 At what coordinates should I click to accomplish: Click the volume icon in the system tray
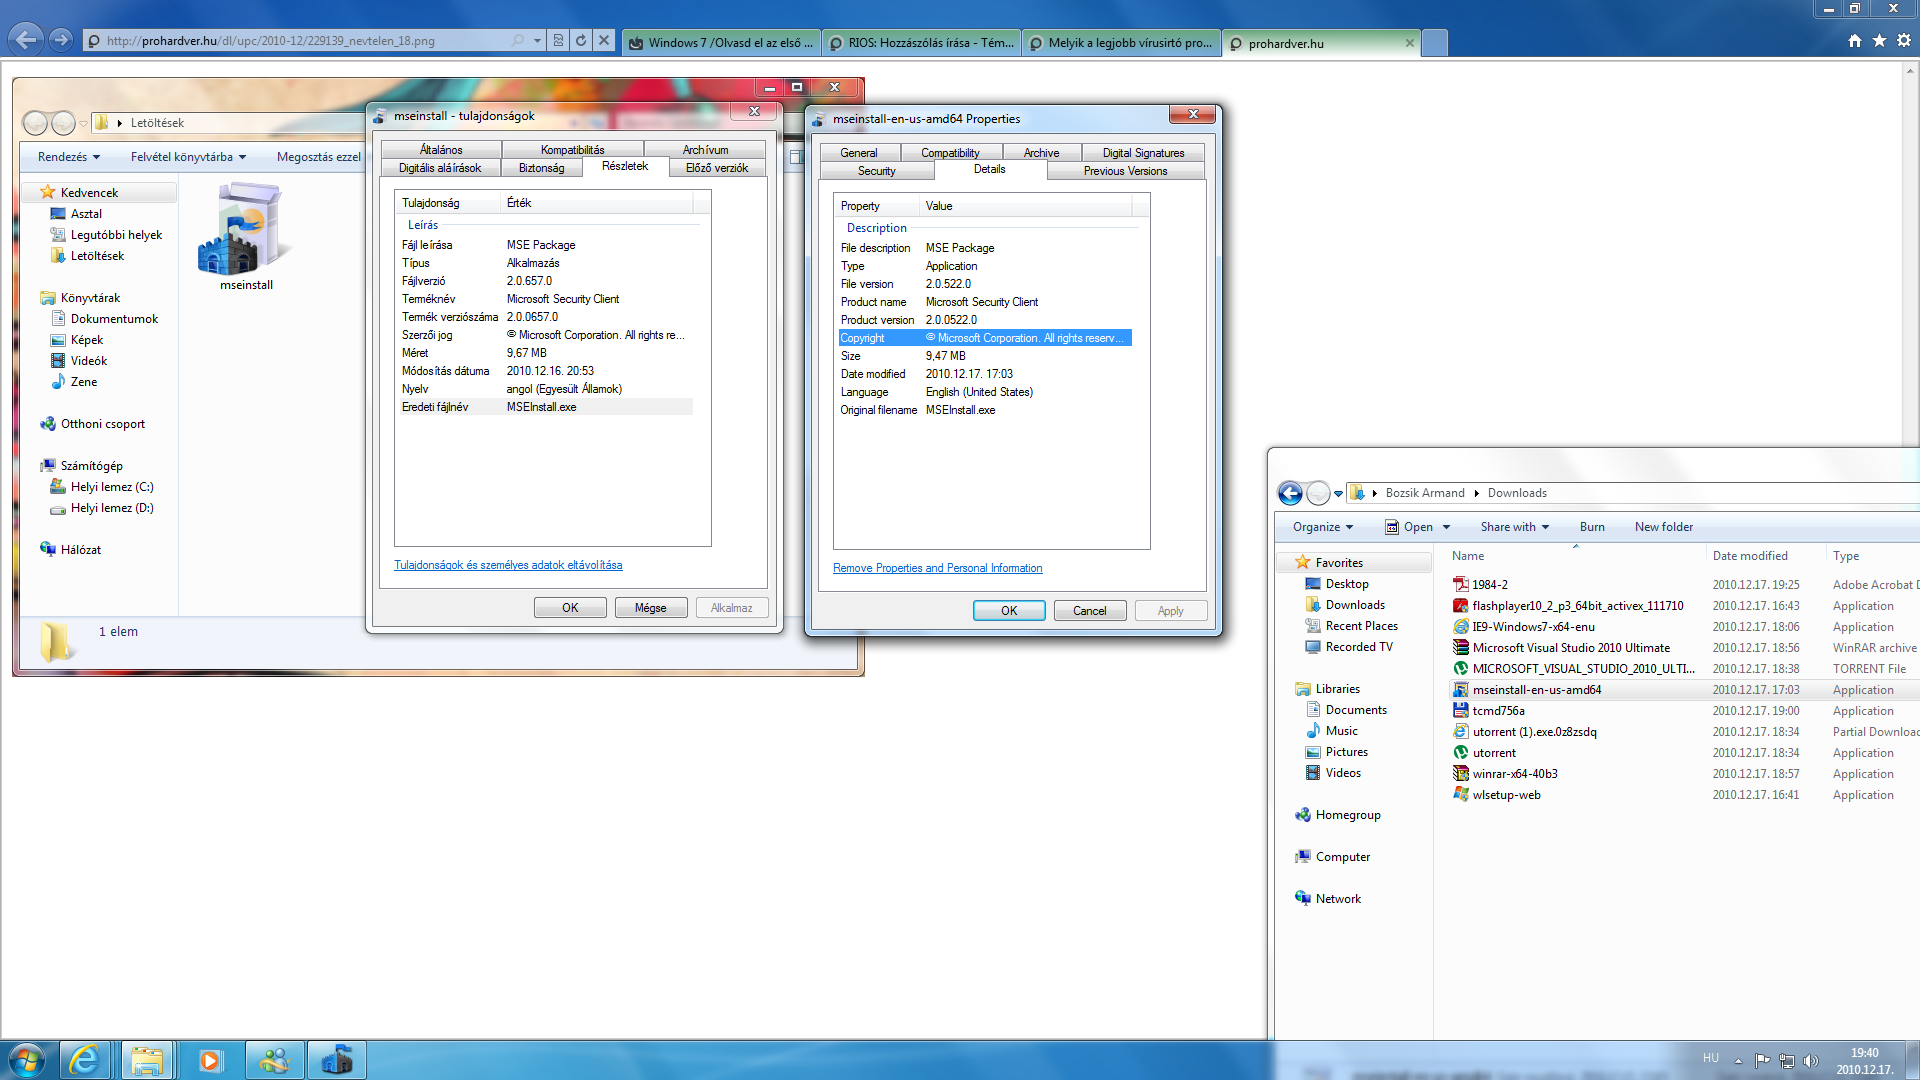pyautogui.click(x=1810, y=1061)
